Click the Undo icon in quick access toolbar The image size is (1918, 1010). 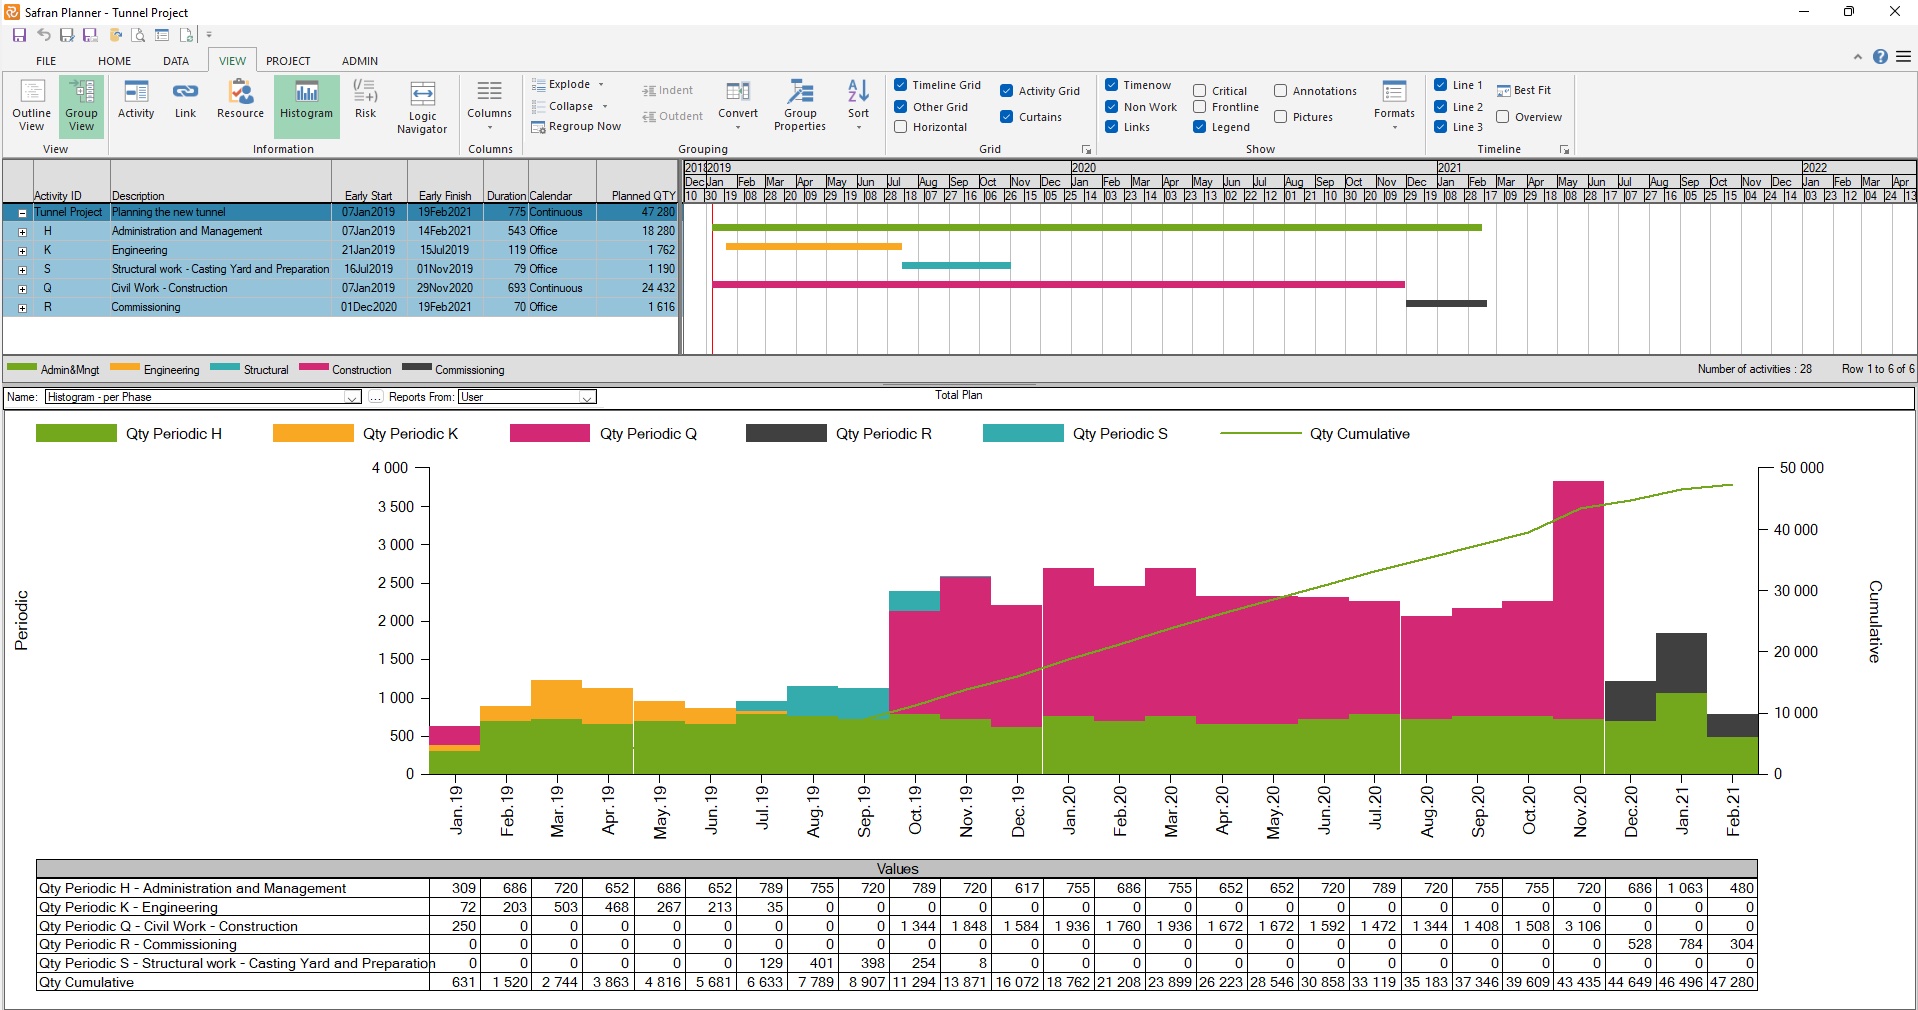tap(43, 35)
